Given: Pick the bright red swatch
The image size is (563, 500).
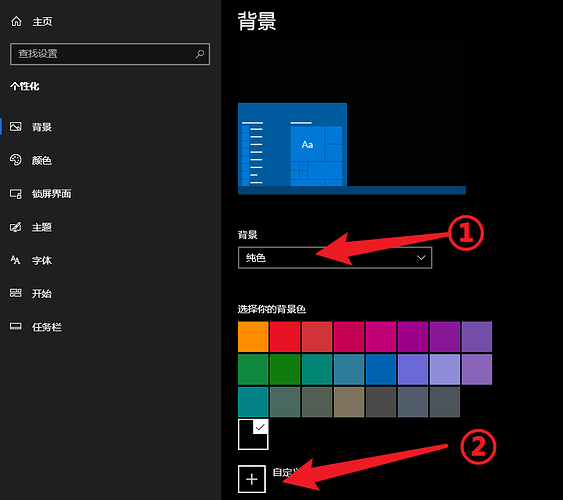Looking at the screenshot, I should [x=285, y=337].
